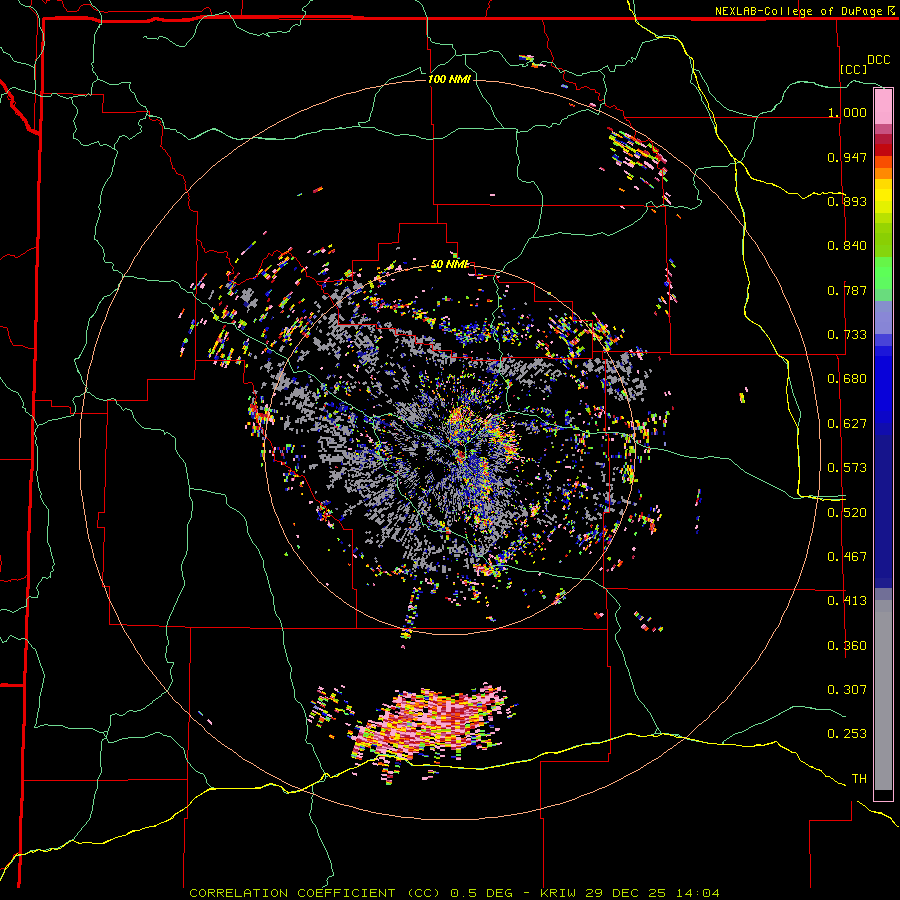900x900 pixels.
Task: Click the 100 NMI range ring label
Action: pos(449,79)
